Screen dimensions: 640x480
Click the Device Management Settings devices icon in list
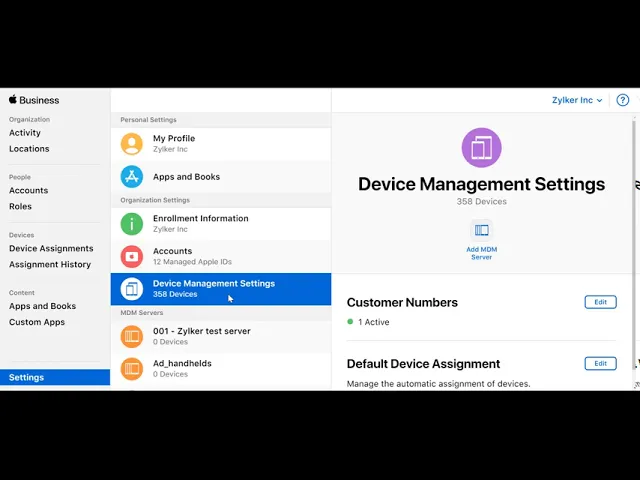(132, 289)
